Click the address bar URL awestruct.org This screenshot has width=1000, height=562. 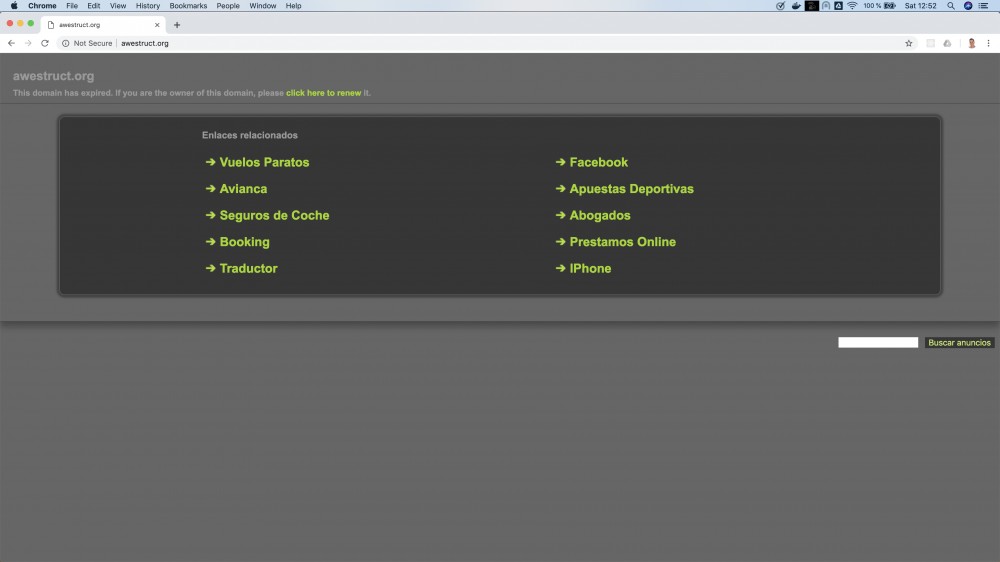(145, 43)
